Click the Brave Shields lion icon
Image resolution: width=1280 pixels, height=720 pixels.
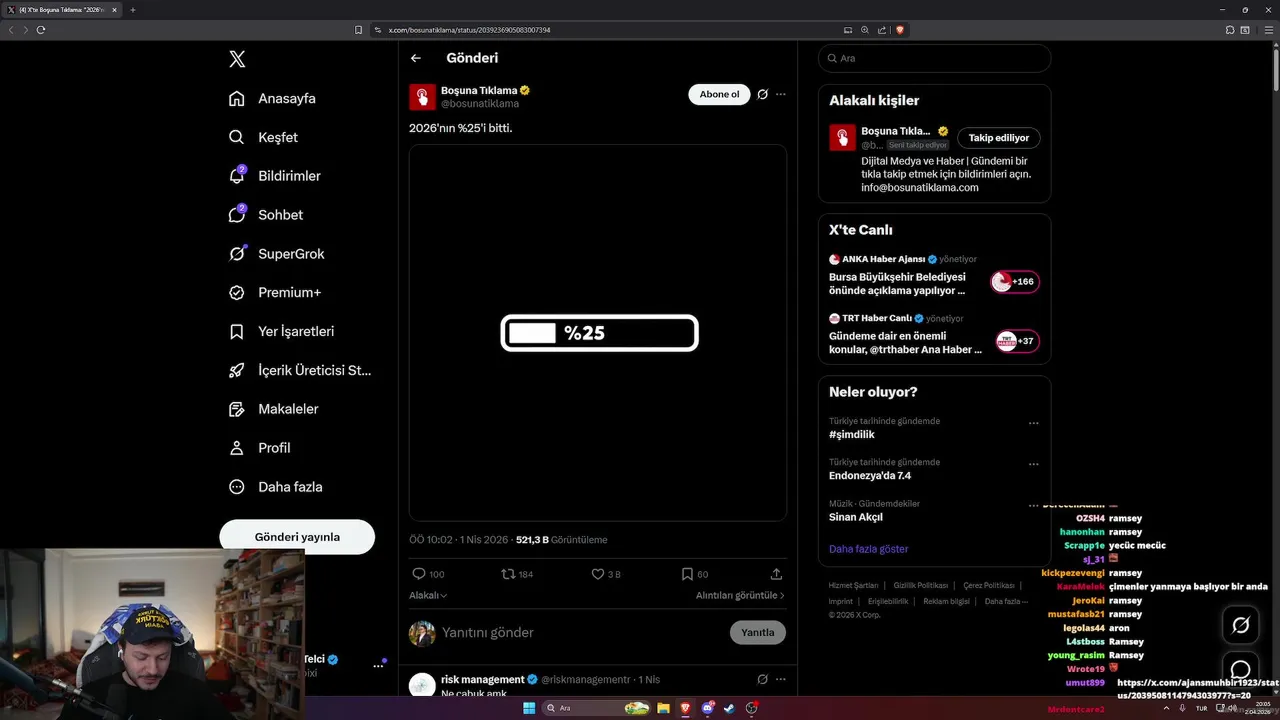pyautogui.click(x=900, y=30)
